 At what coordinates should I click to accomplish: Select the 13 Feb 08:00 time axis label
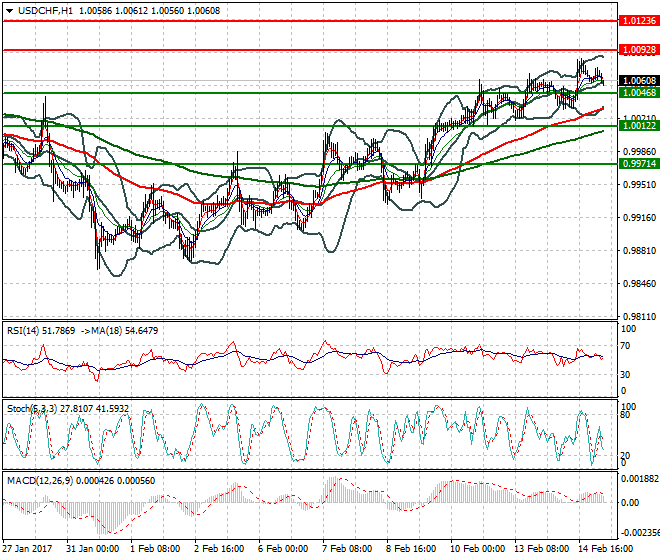pos(541,549)
